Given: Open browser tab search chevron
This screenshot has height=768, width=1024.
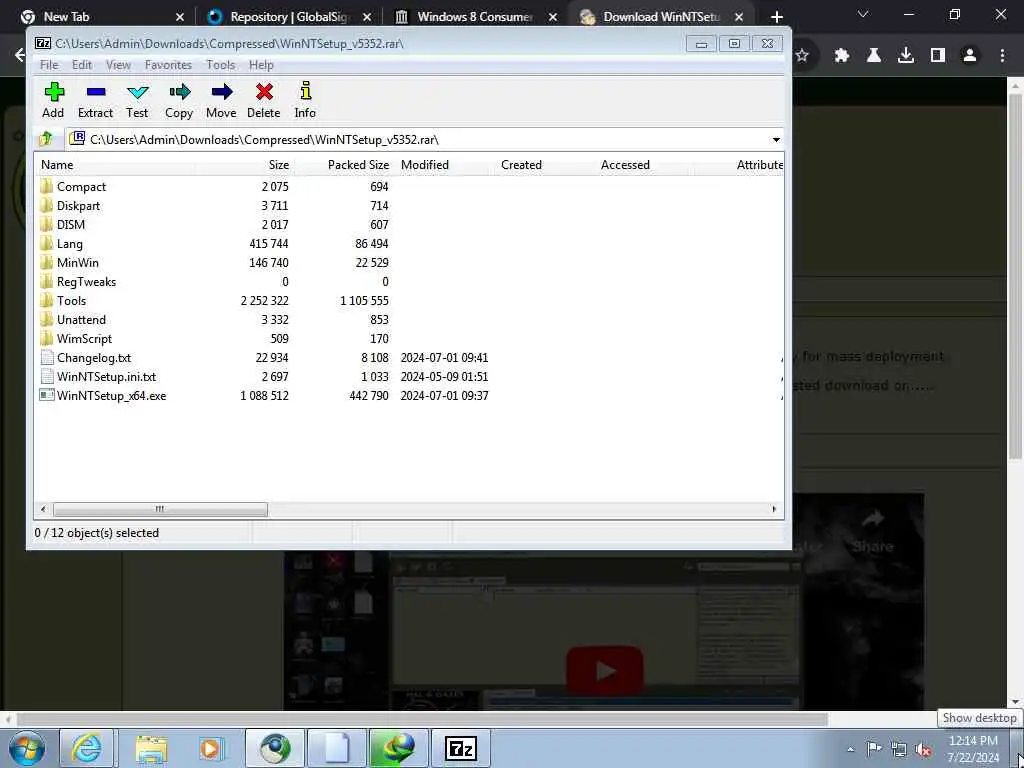Looking at the screenshot, I should pos(863,14).
